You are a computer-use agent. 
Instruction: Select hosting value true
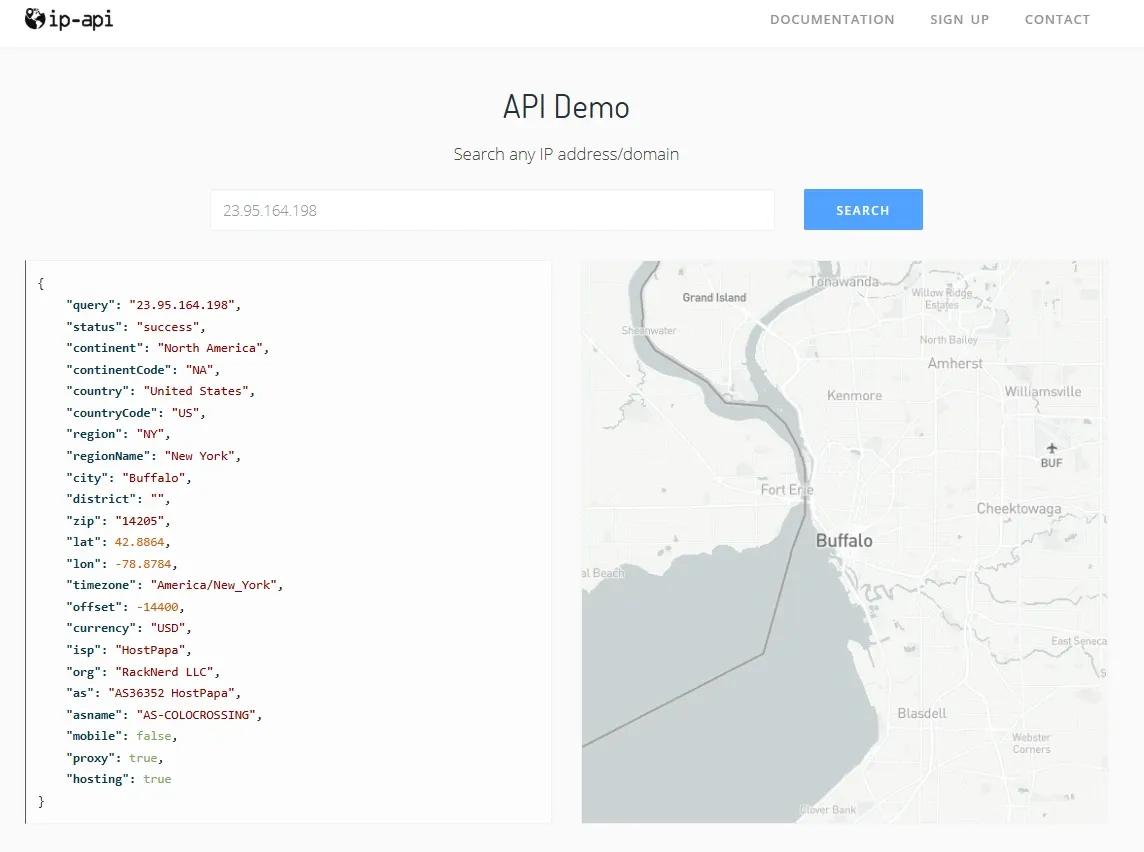click(x=157, y=779)
